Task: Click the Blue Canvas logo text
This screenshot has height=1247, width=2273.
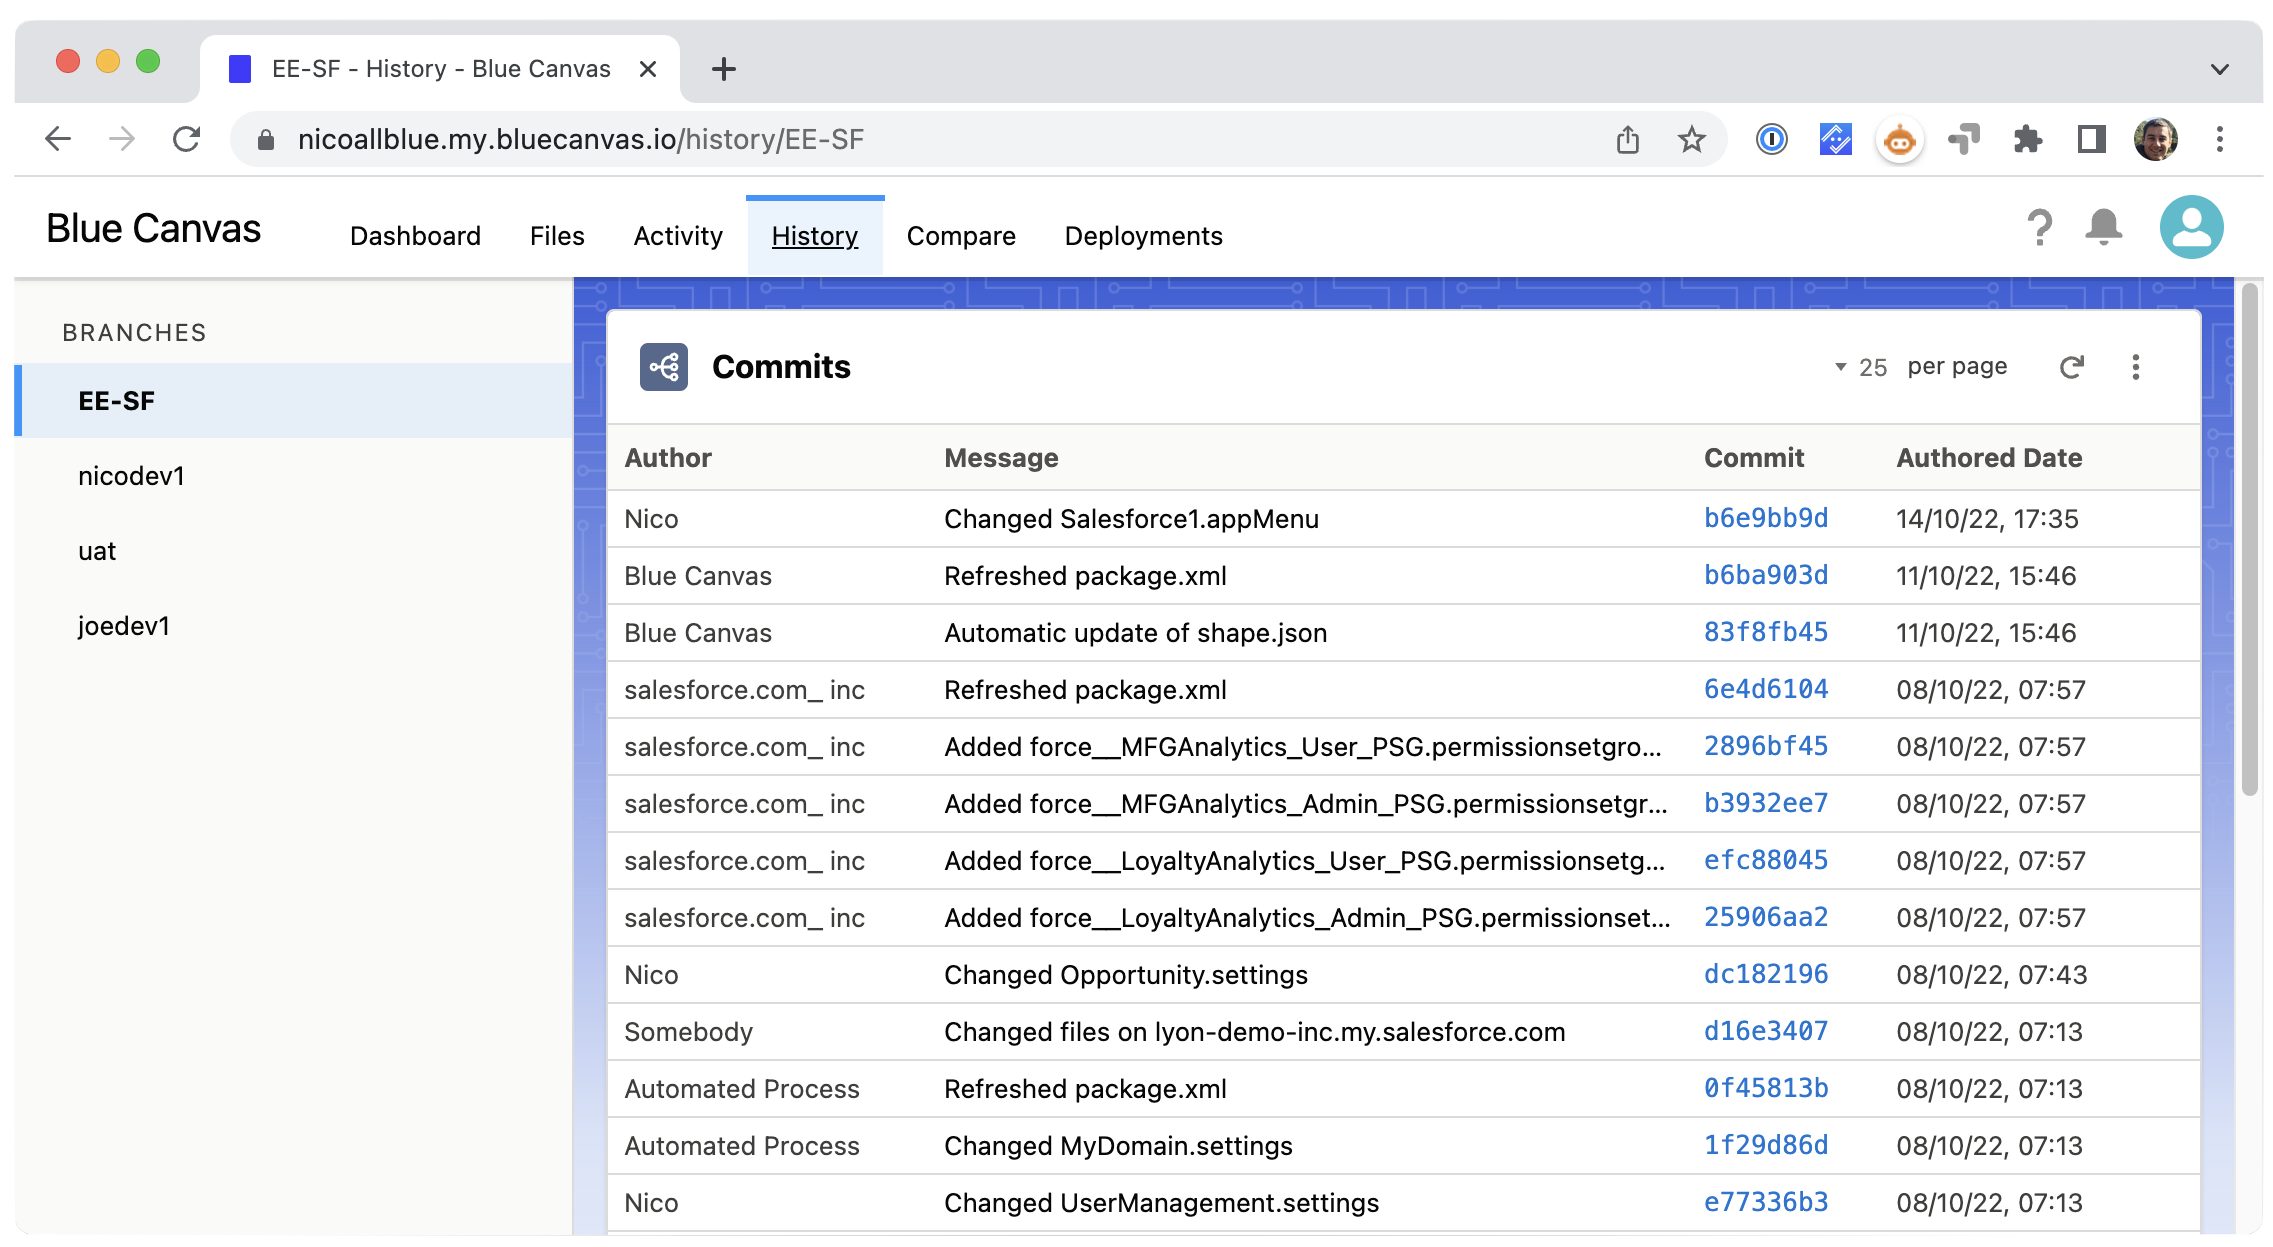Action: (153, 229)
